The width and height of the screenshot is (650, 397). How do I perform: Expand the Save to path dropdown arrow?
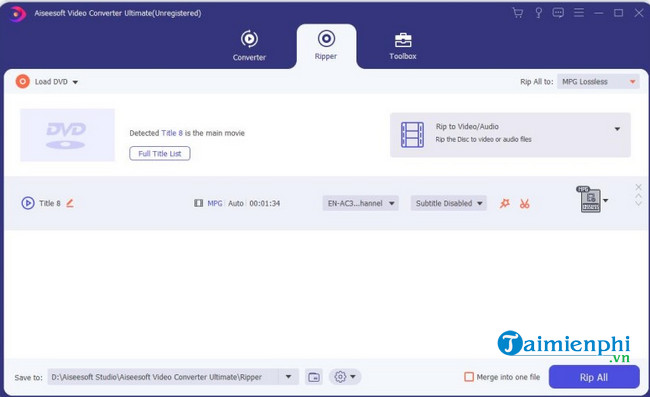coord(289,377)
